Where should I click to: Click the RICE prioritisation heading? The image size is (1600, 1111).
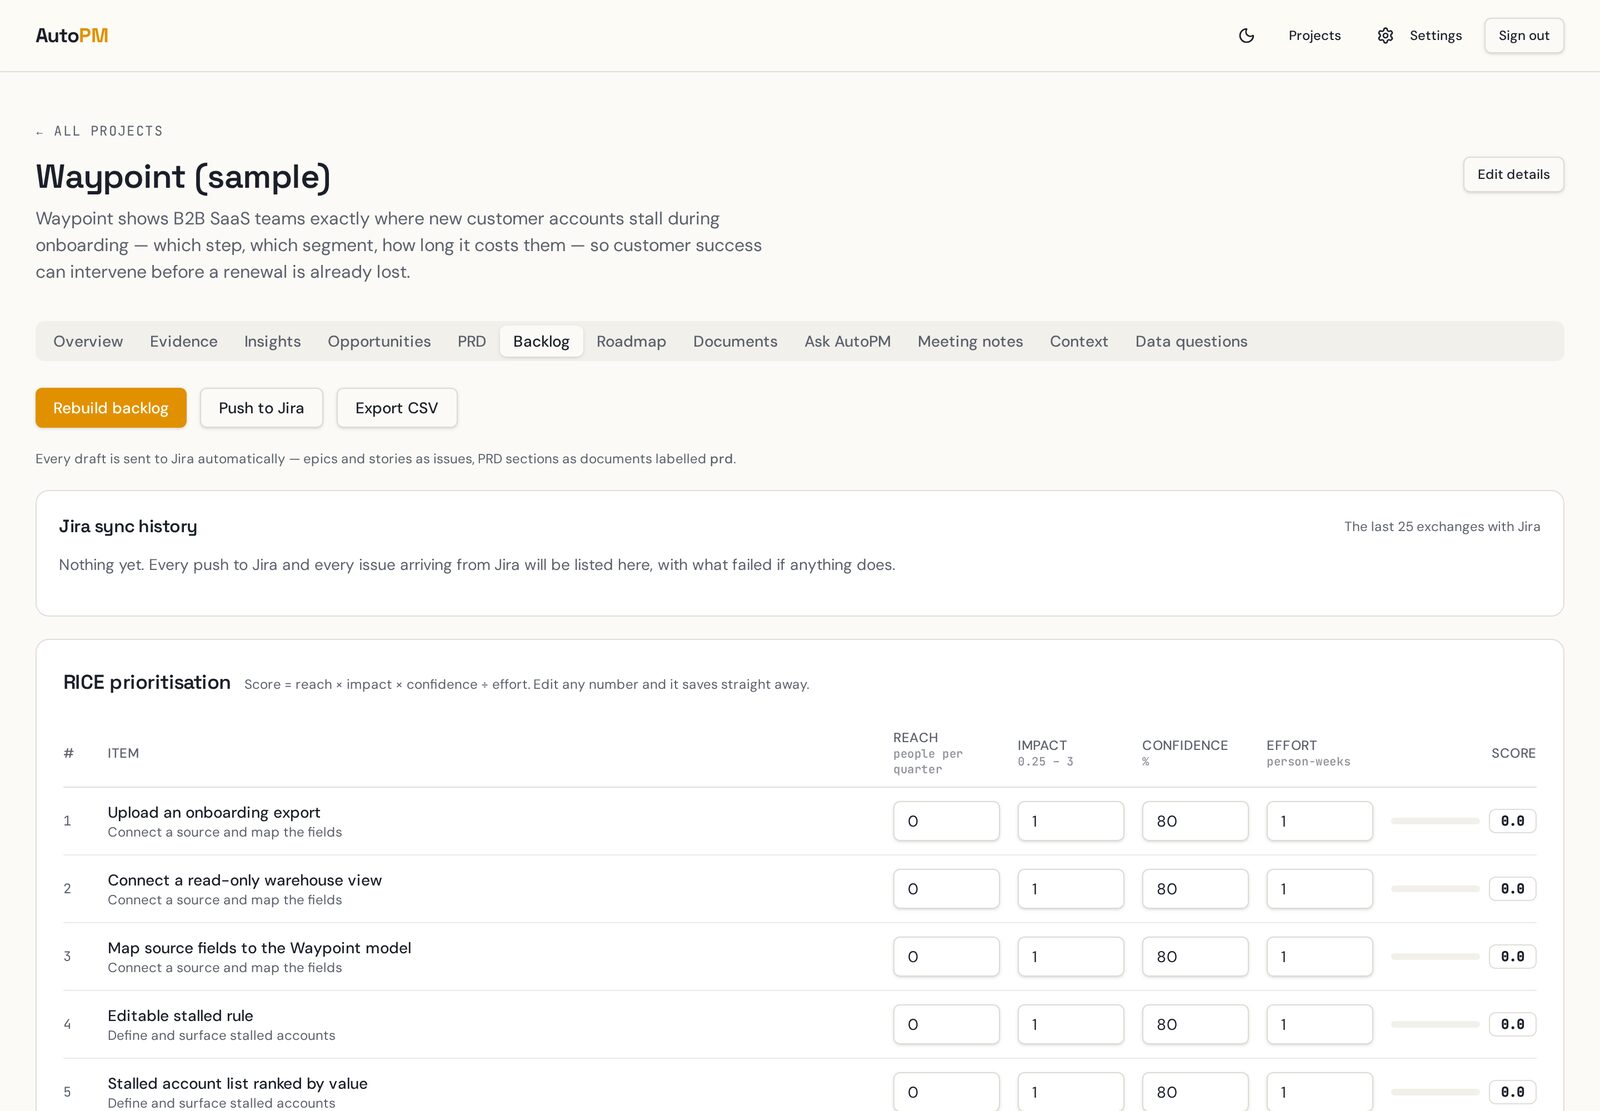147,682
